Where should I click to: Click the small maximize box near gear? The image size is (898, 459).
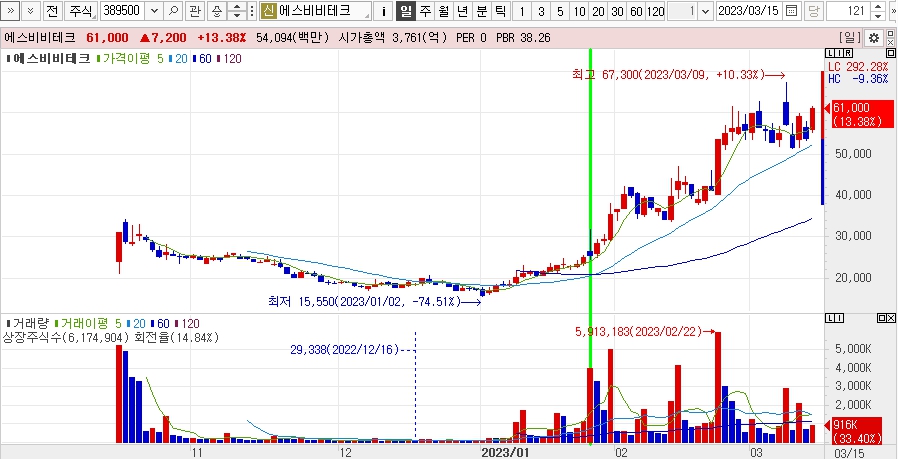click(x=890, y=34)
